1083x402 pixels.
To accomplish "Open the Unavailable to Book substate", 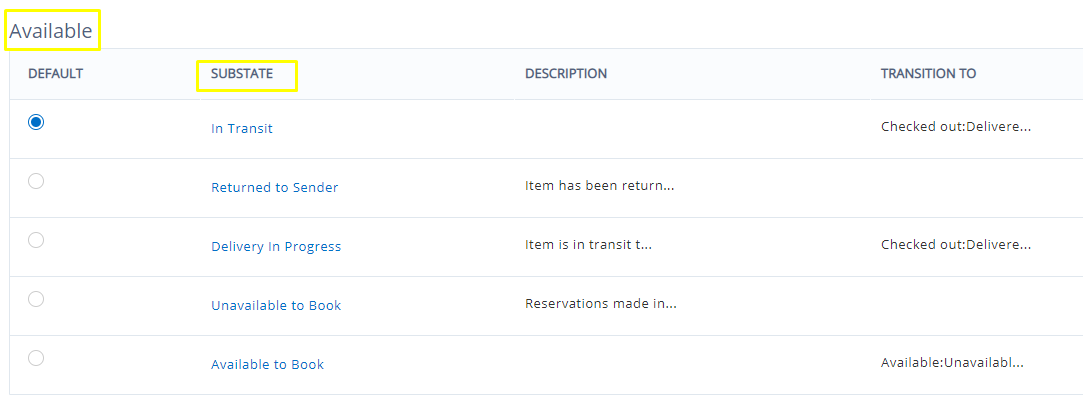I will 276,306.
